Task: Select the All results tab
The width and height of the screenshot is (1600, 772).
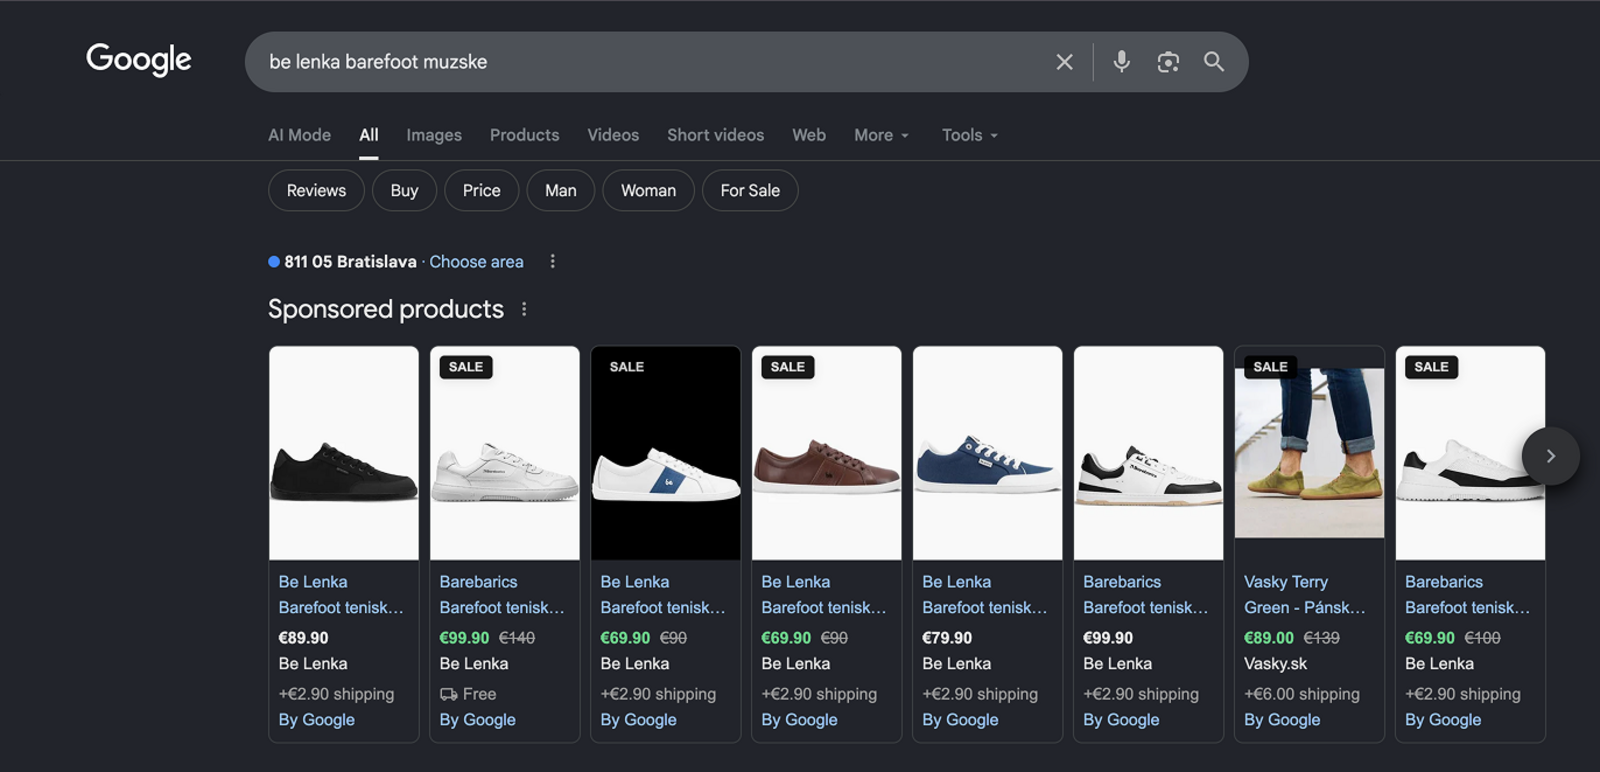Action: pos(369,135)
